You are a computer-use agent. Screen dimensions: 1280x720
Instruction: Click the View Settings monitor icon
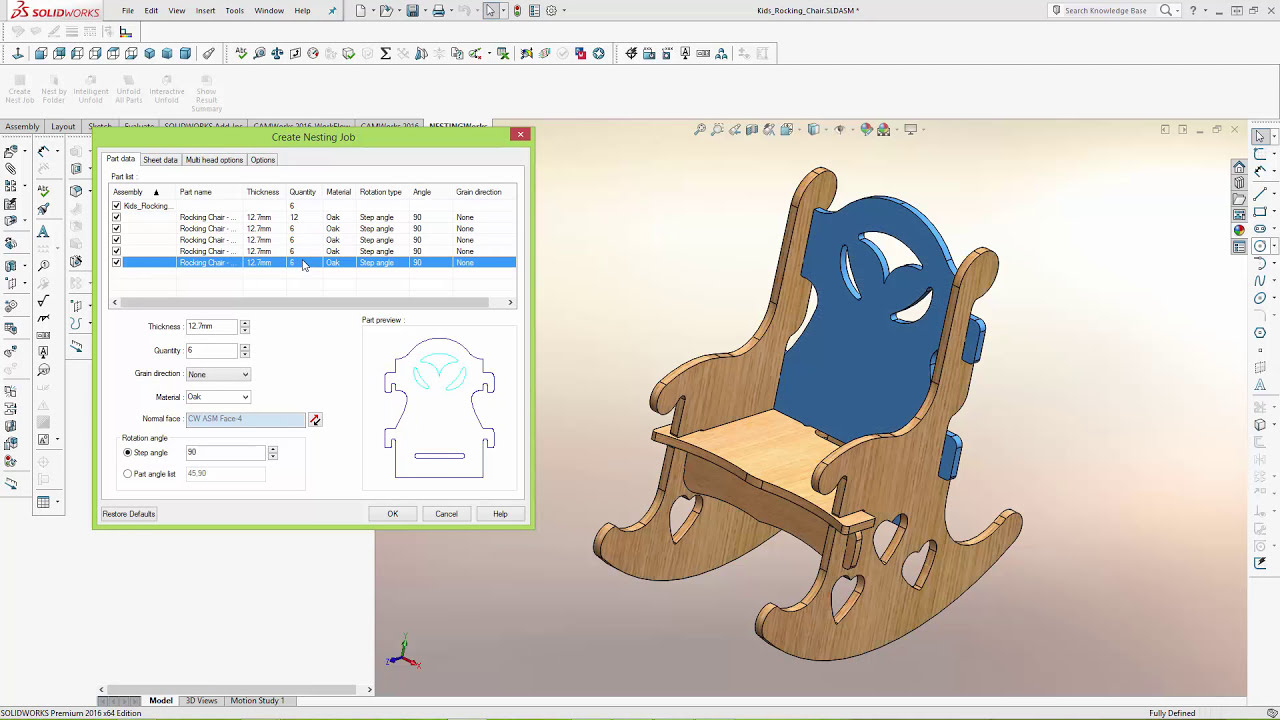909,129
